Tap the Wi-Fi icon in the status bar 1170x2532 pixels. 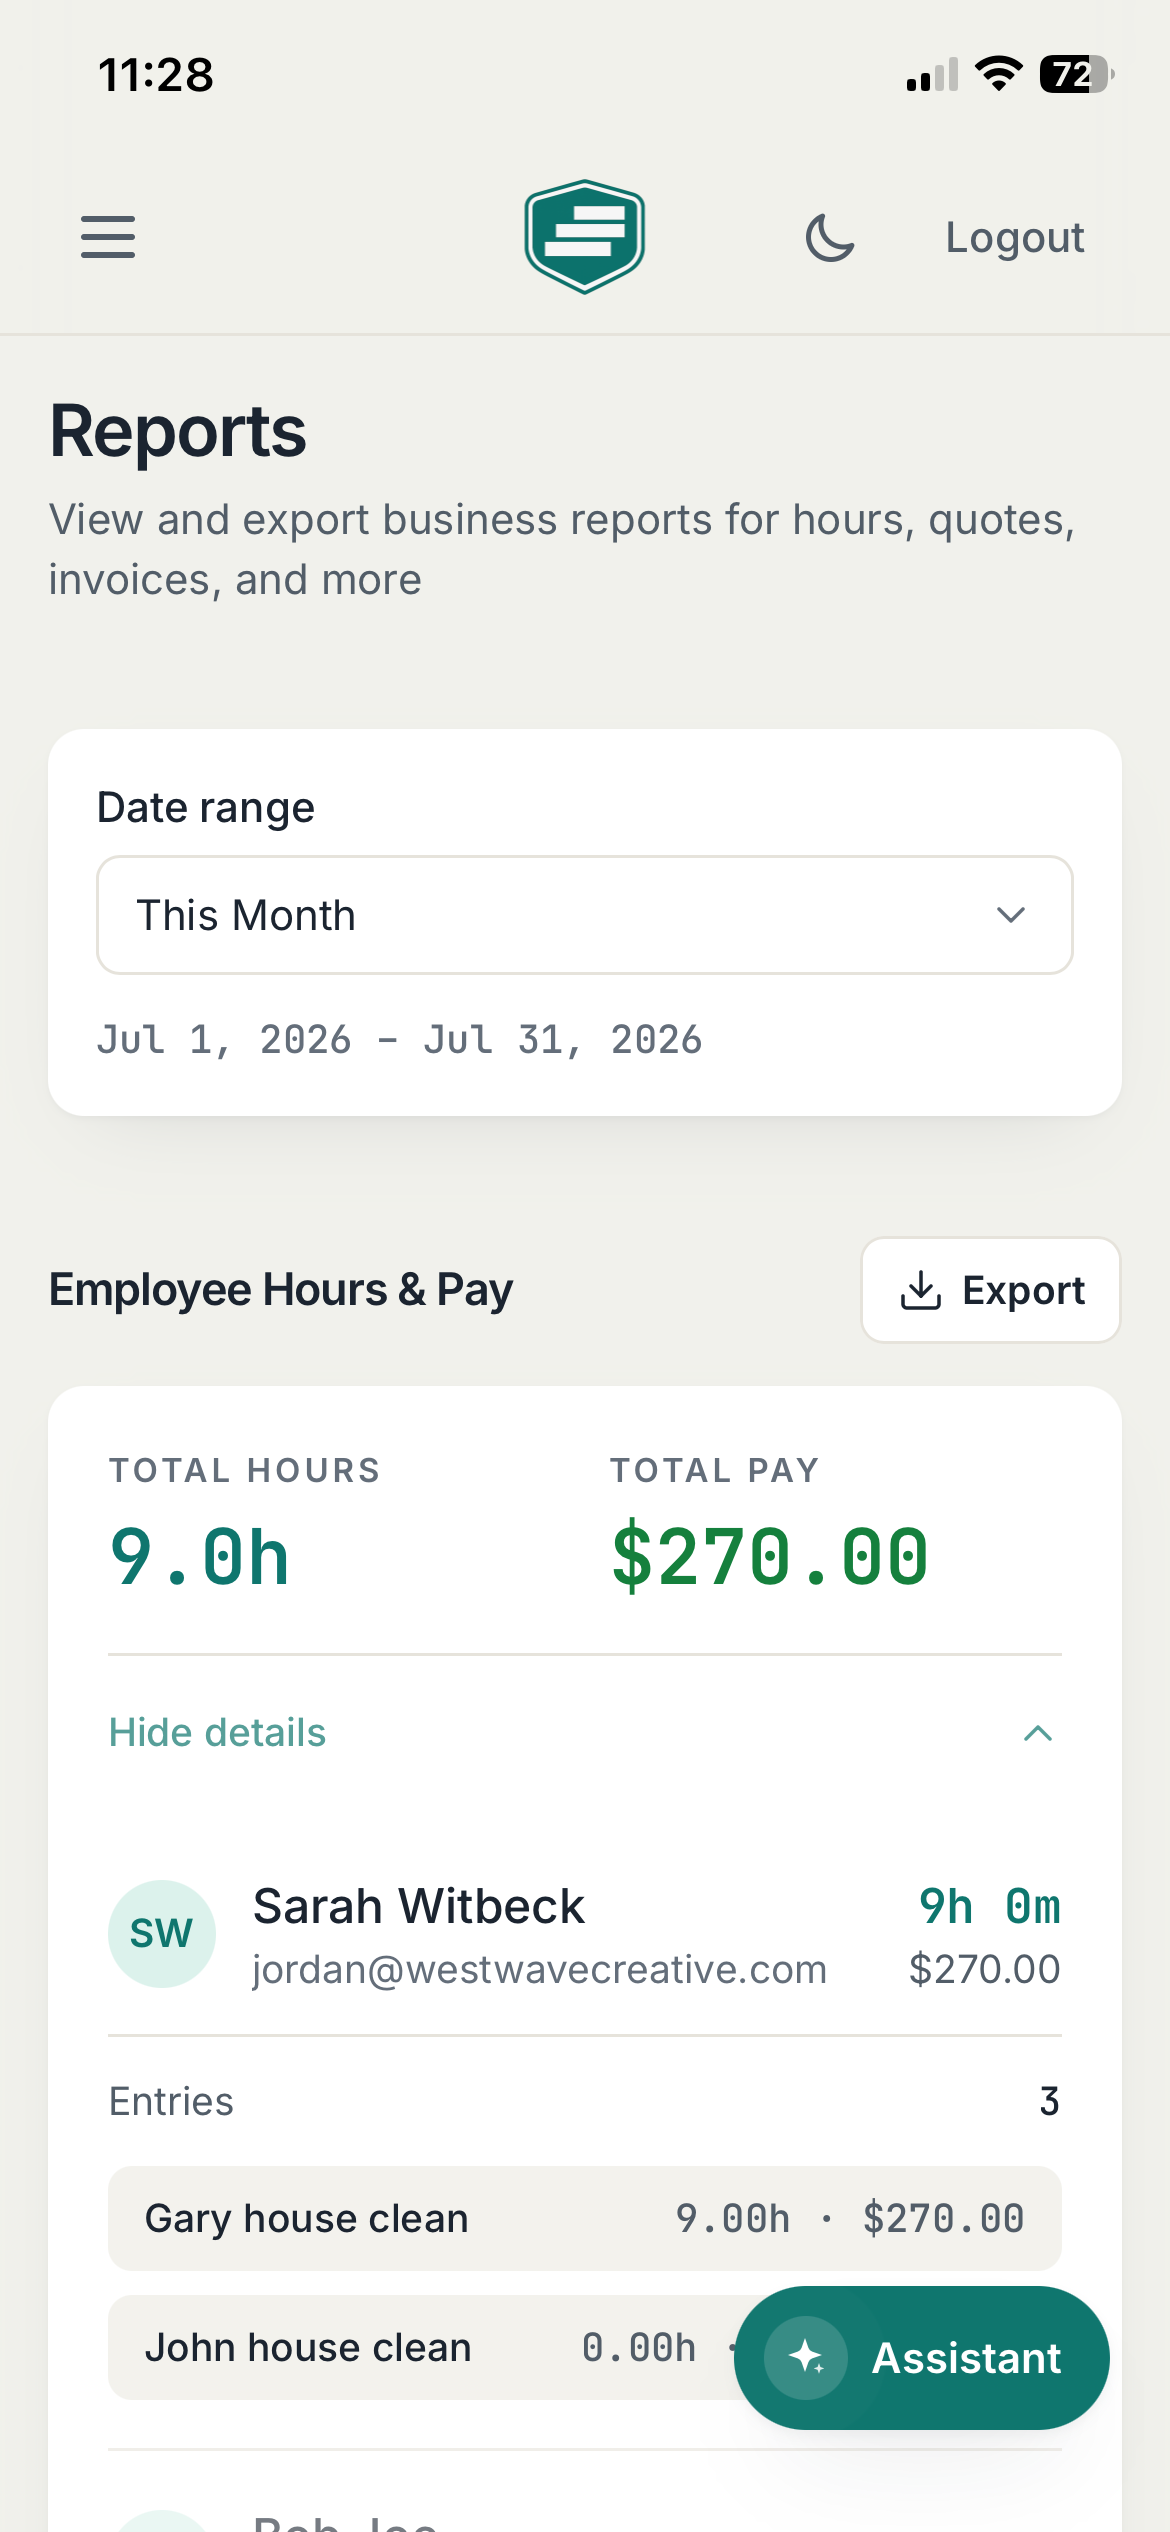click(998, 74)
